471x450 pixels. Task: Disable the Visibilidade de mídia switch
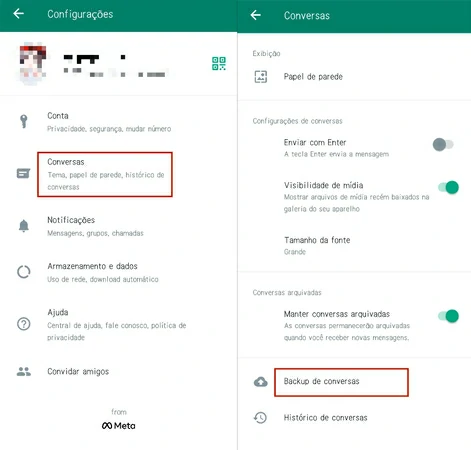click(448, 187)
